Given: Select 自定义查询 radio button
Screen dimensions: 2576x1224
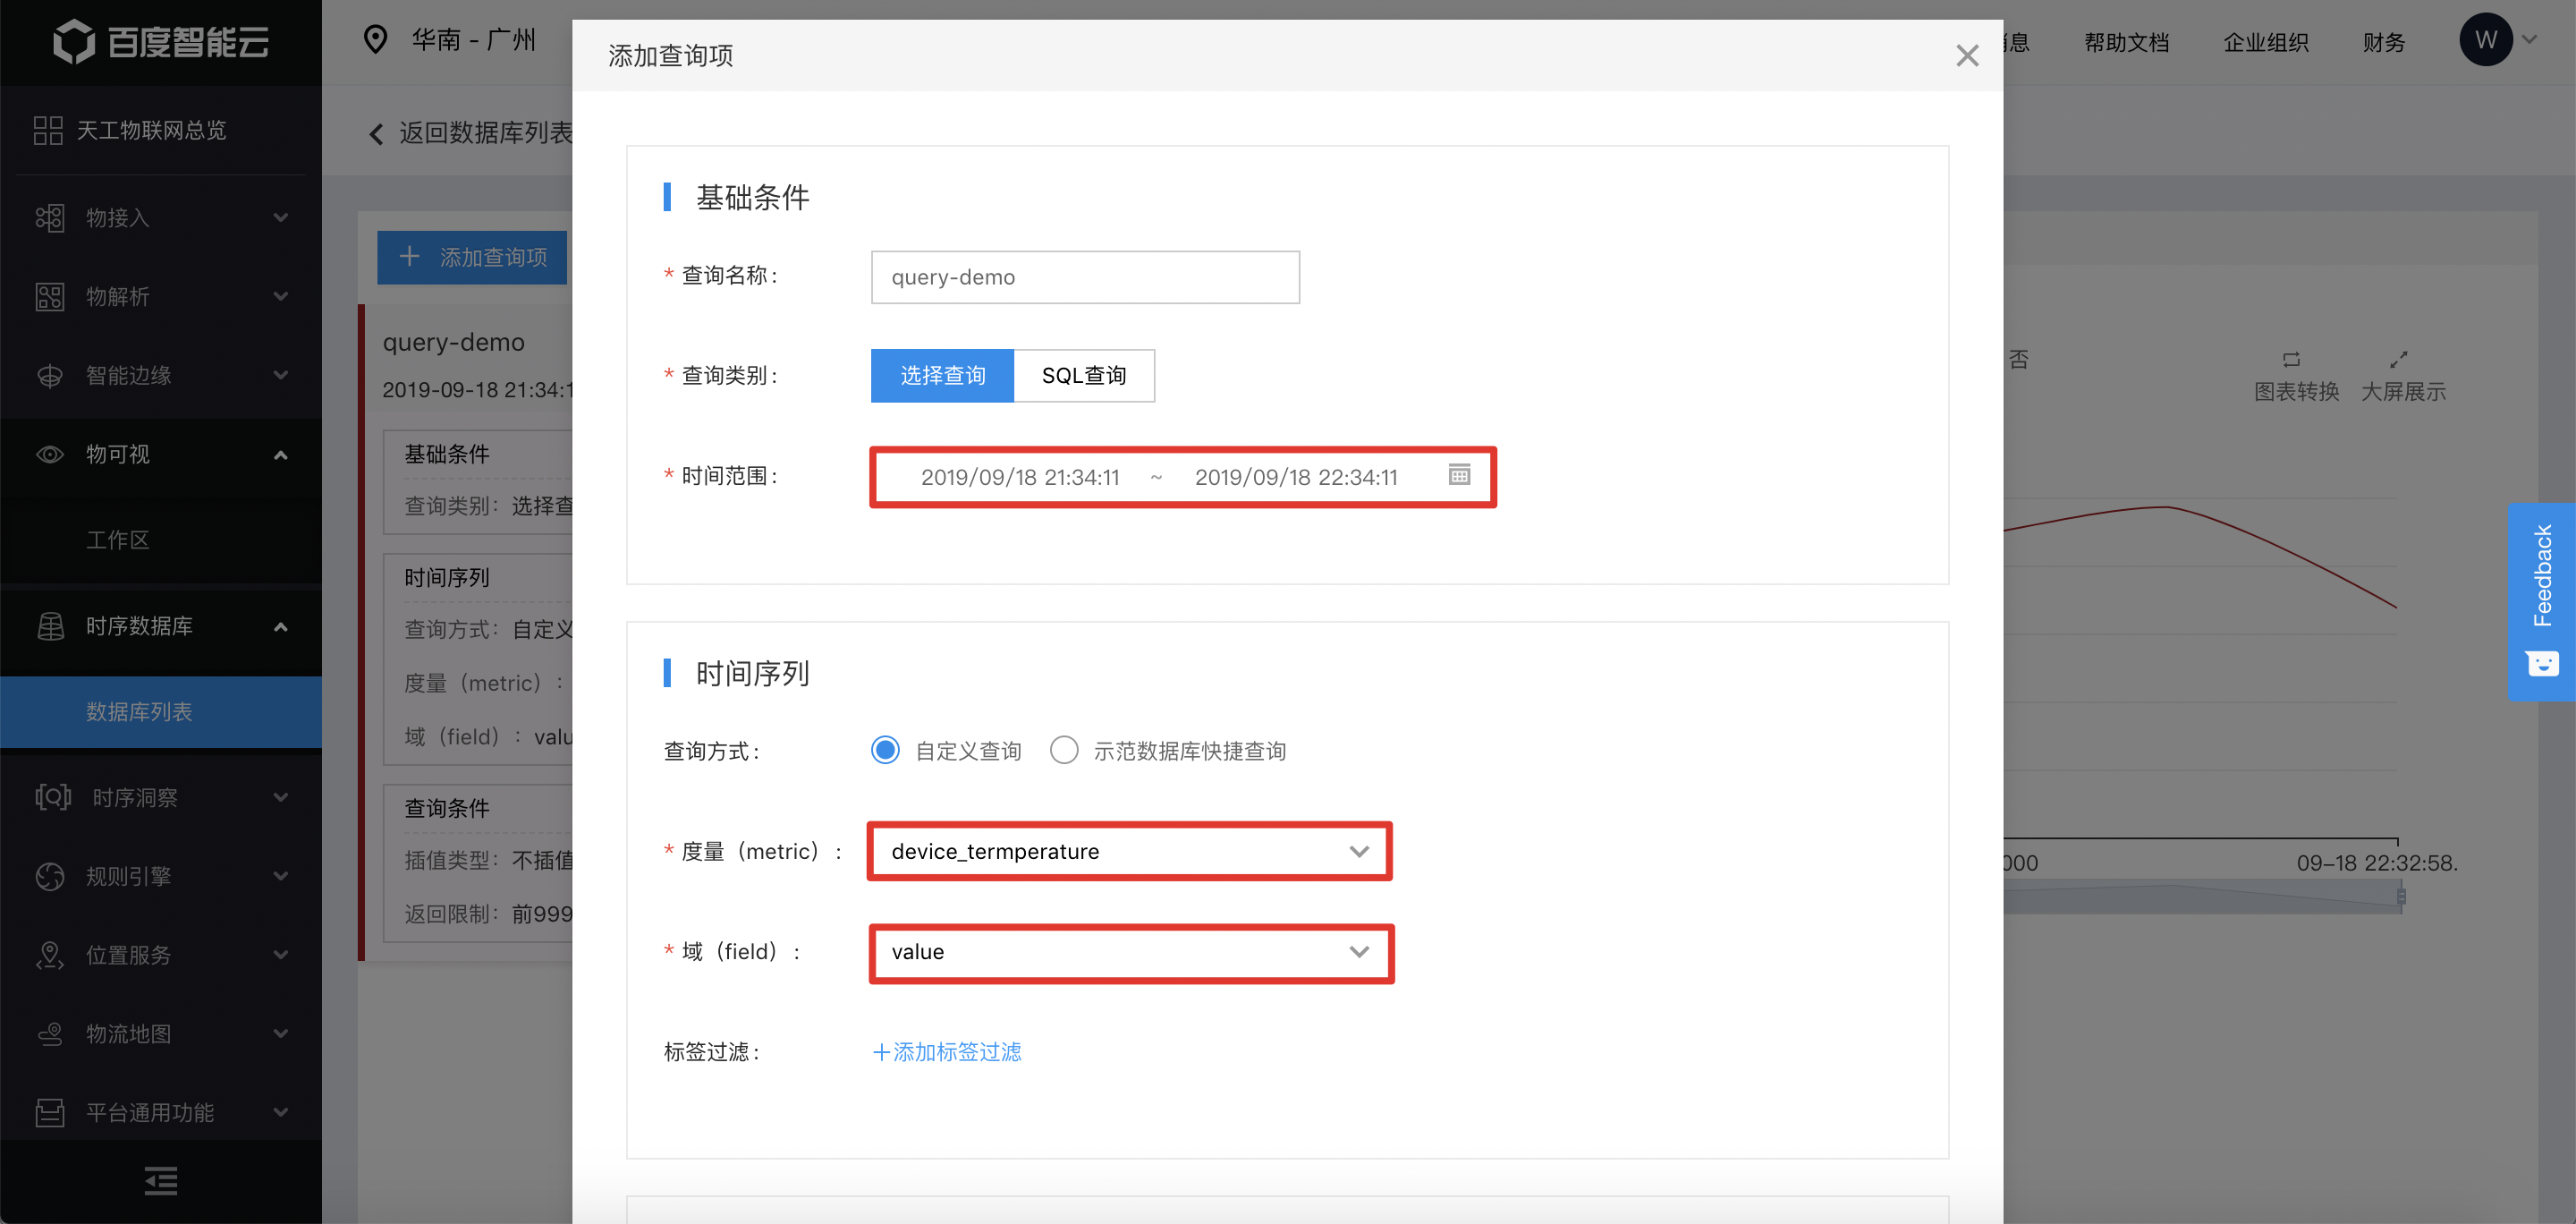Looking at the screenshot, I should tap(885, 750).
